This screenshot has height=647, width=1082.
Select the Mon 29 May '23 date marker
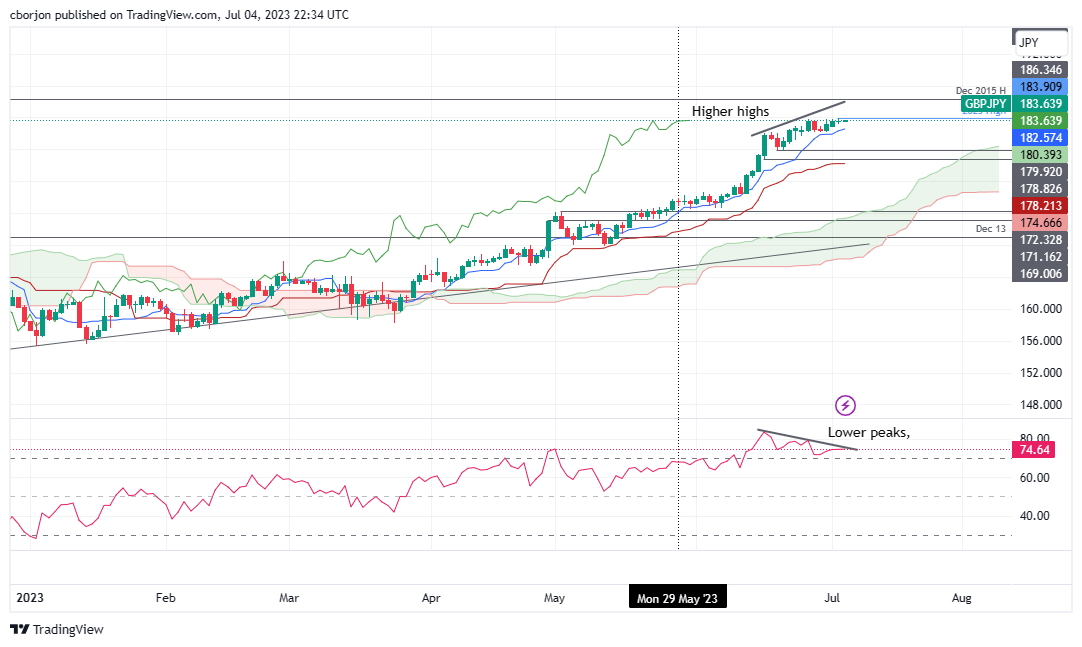[x=677, y=596]
